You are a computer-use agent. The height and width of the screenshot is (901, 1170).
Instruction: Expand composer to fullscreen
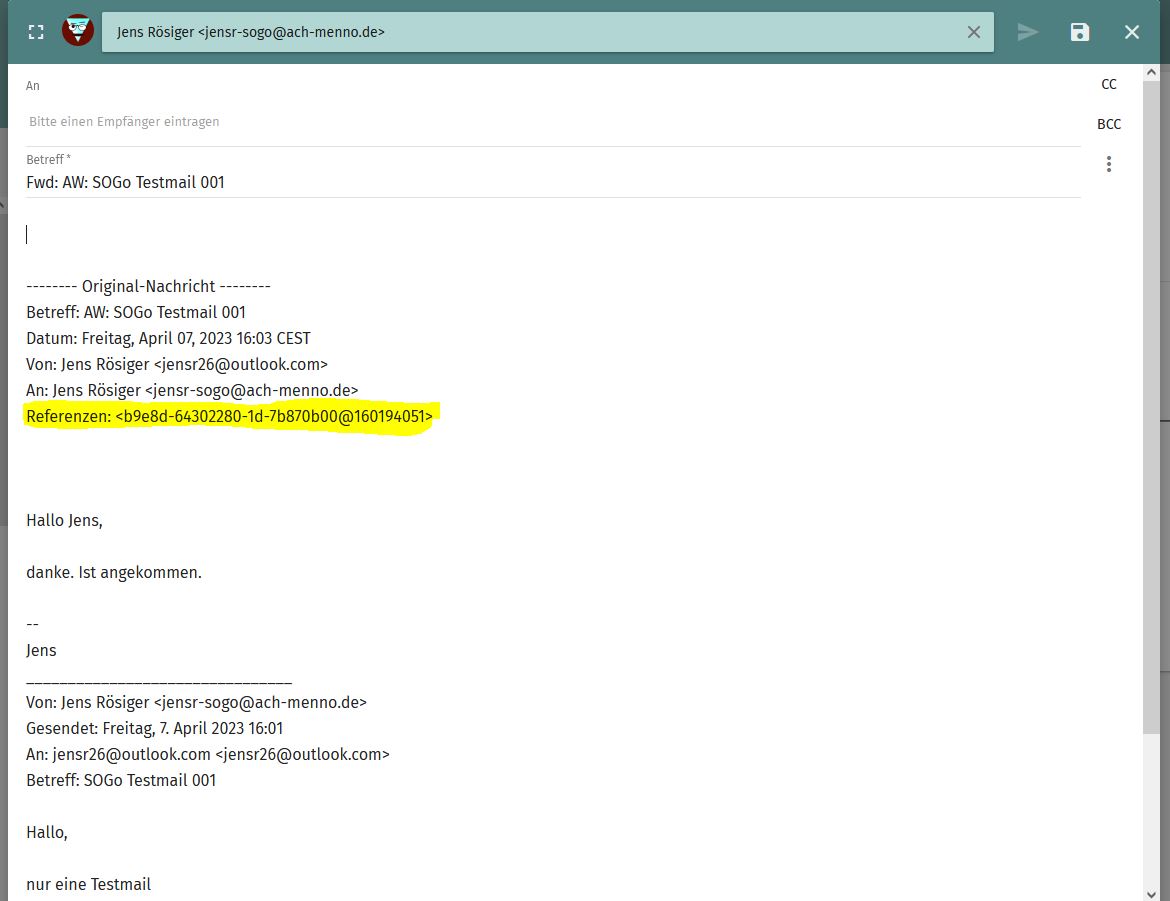[x=36, y=32]
